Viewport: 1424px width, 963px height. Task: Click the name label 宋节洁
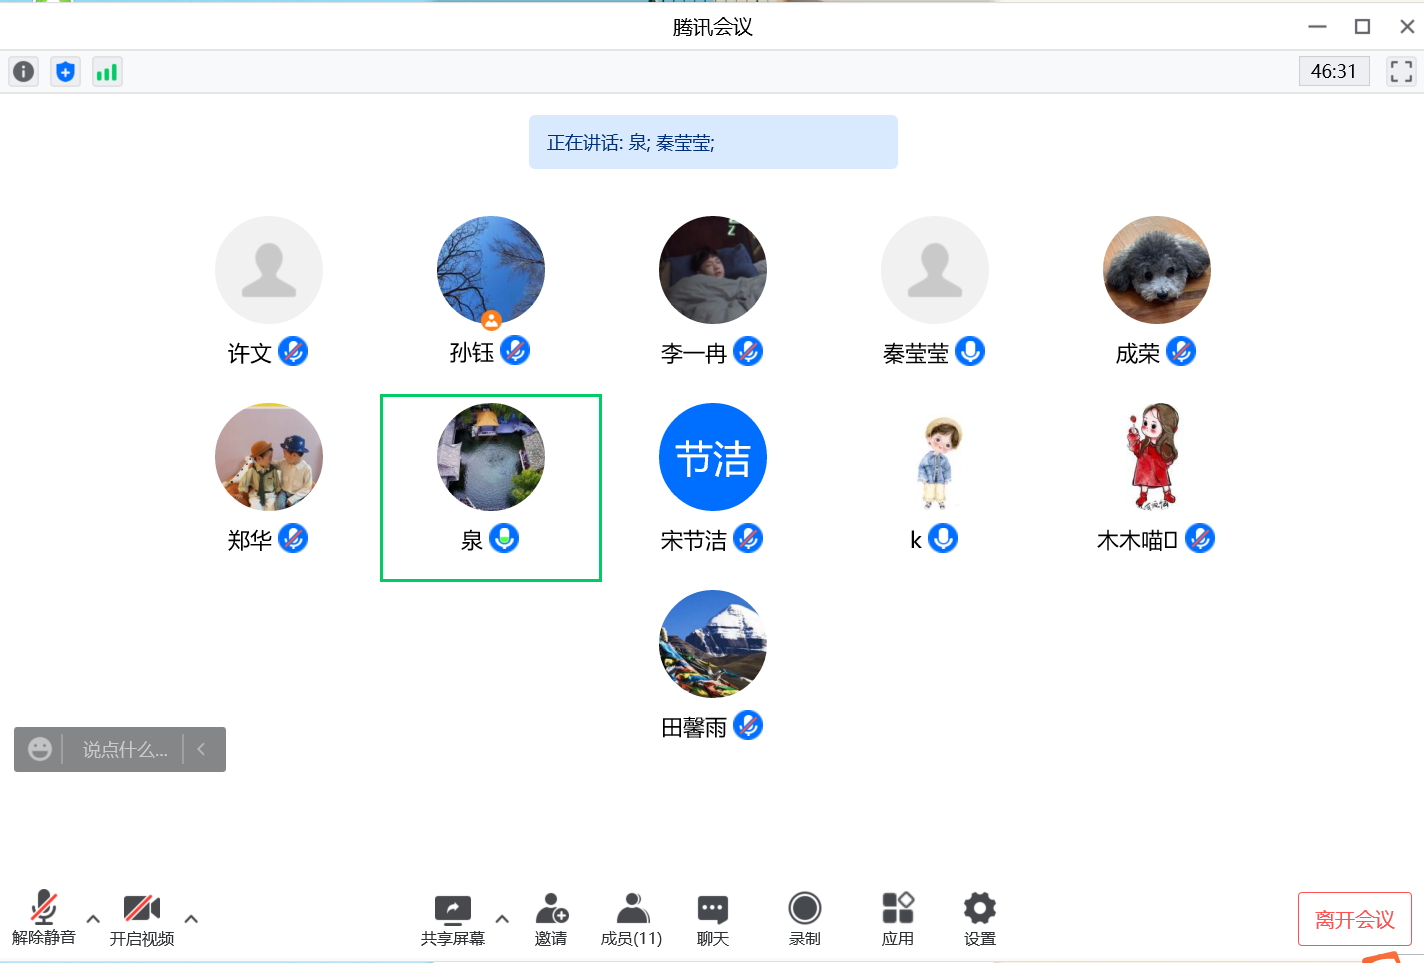coord(694,540)
